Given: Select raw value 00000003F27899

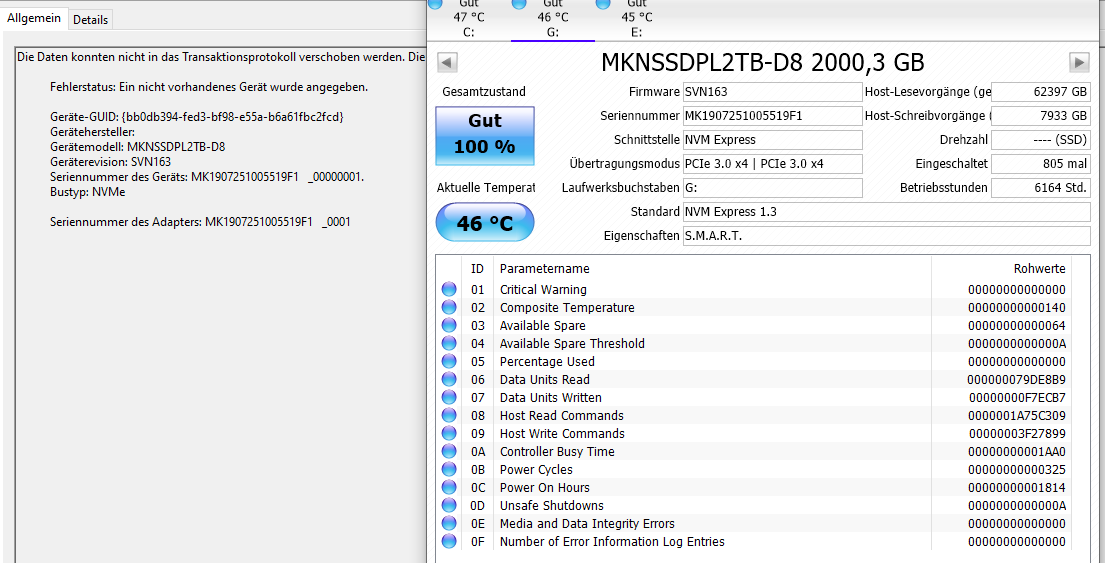Looking at the screenshot, I should click(1017, 433).
